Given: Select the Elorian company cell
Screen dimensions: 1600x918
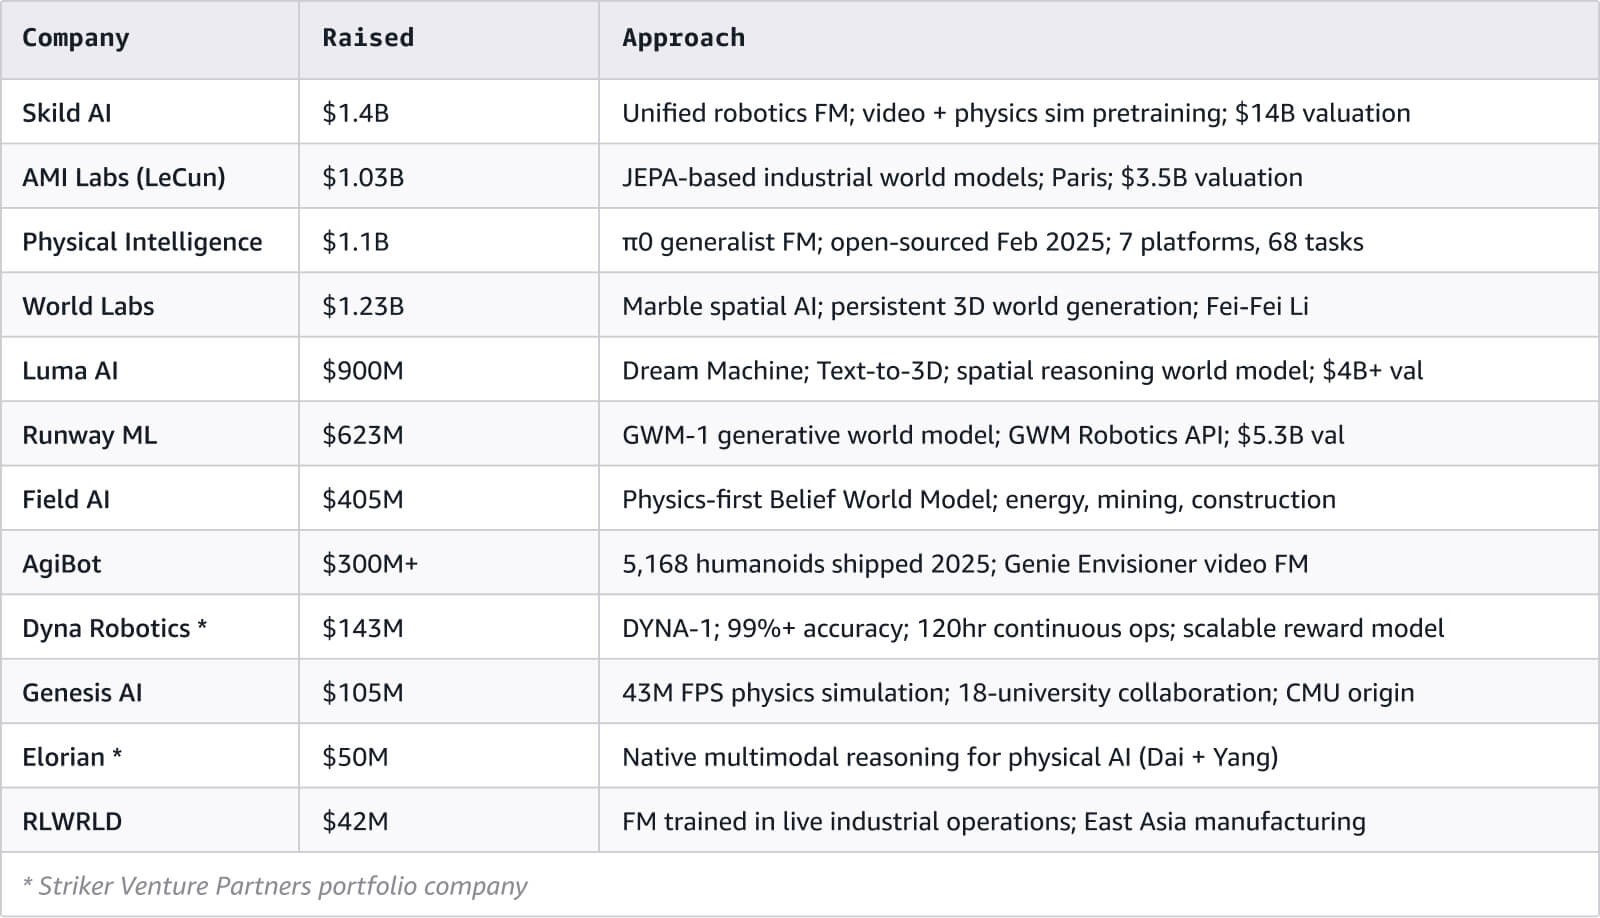Looking at the screenshot, I should coord(72,757).
